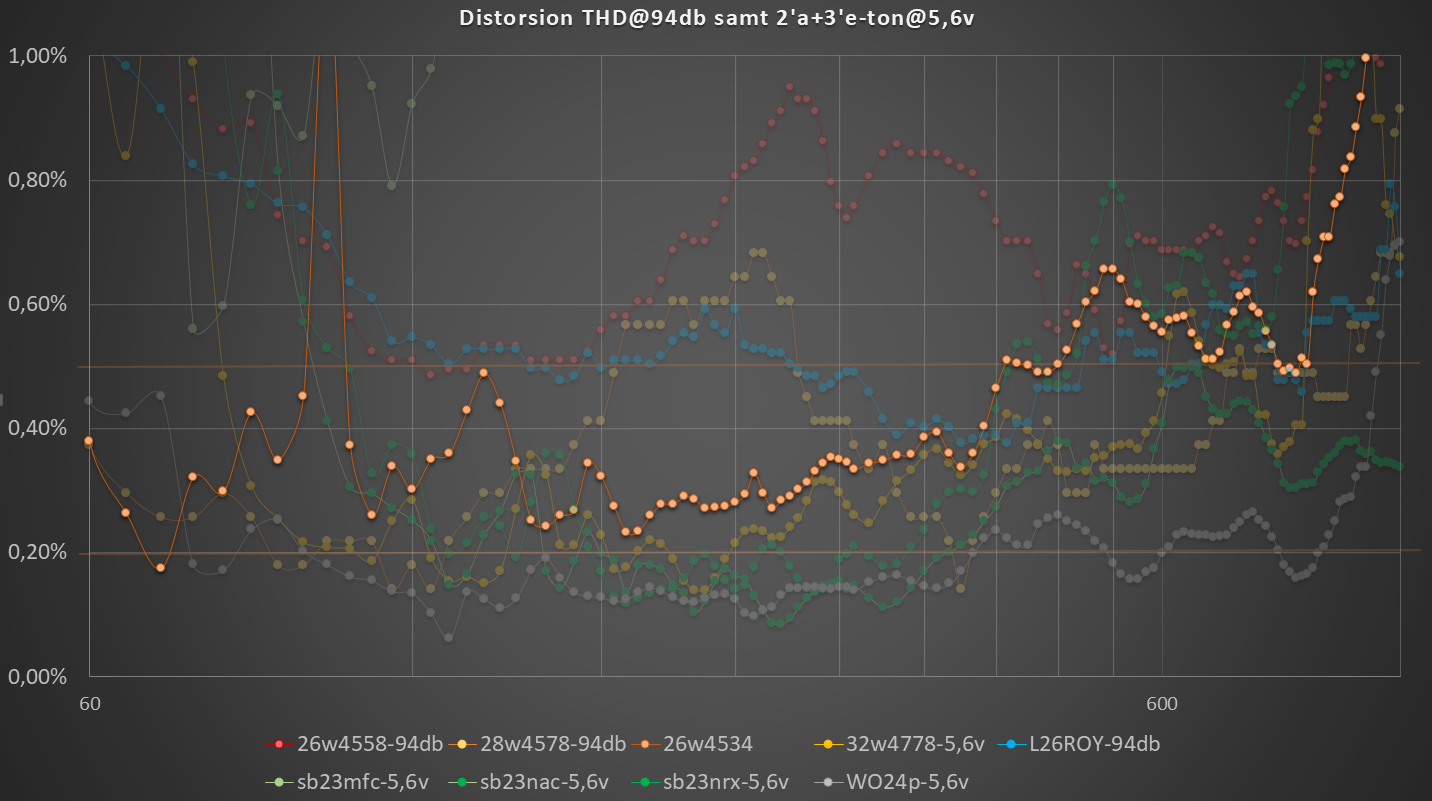Choose legend entry sb23nac-5,6v
The height and width of the screenshot is (801, 1432).
(x=526, y=782)
